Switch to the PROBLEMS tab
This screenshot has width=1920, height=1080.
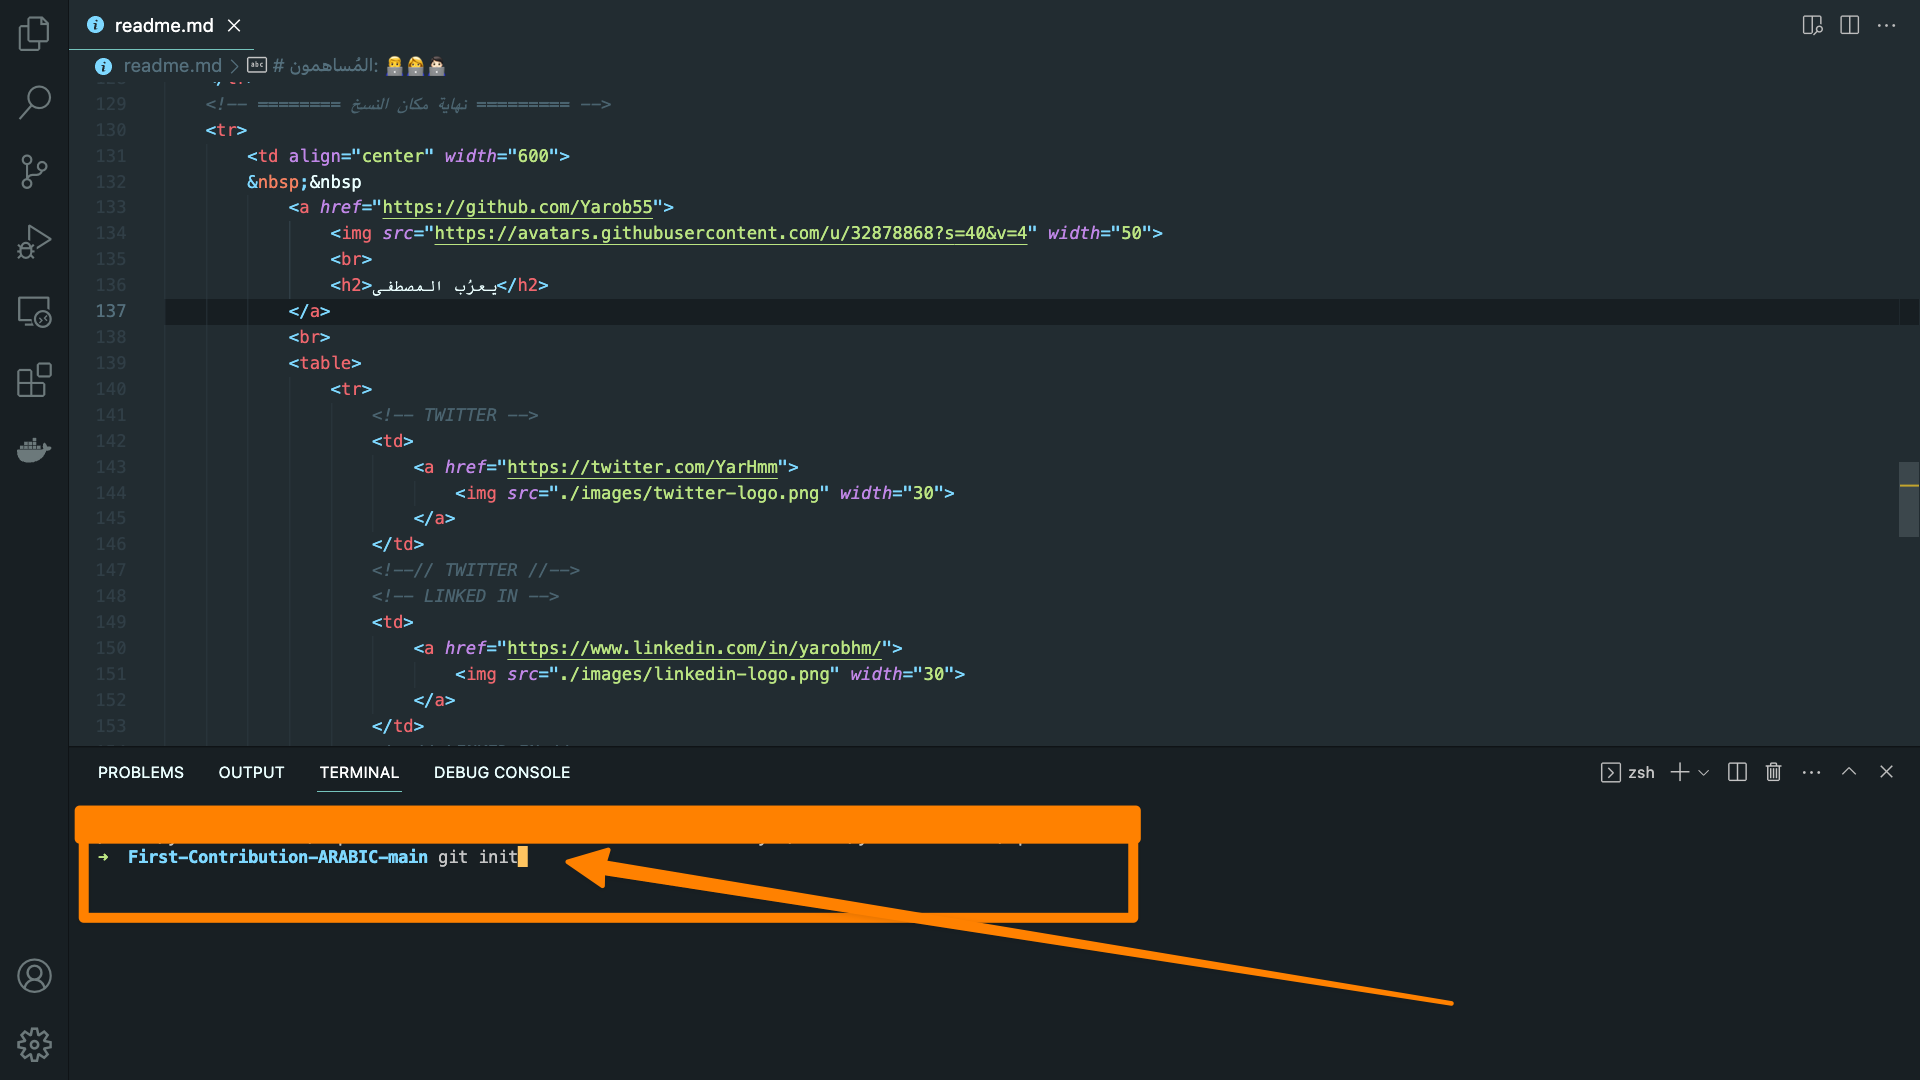141,772
